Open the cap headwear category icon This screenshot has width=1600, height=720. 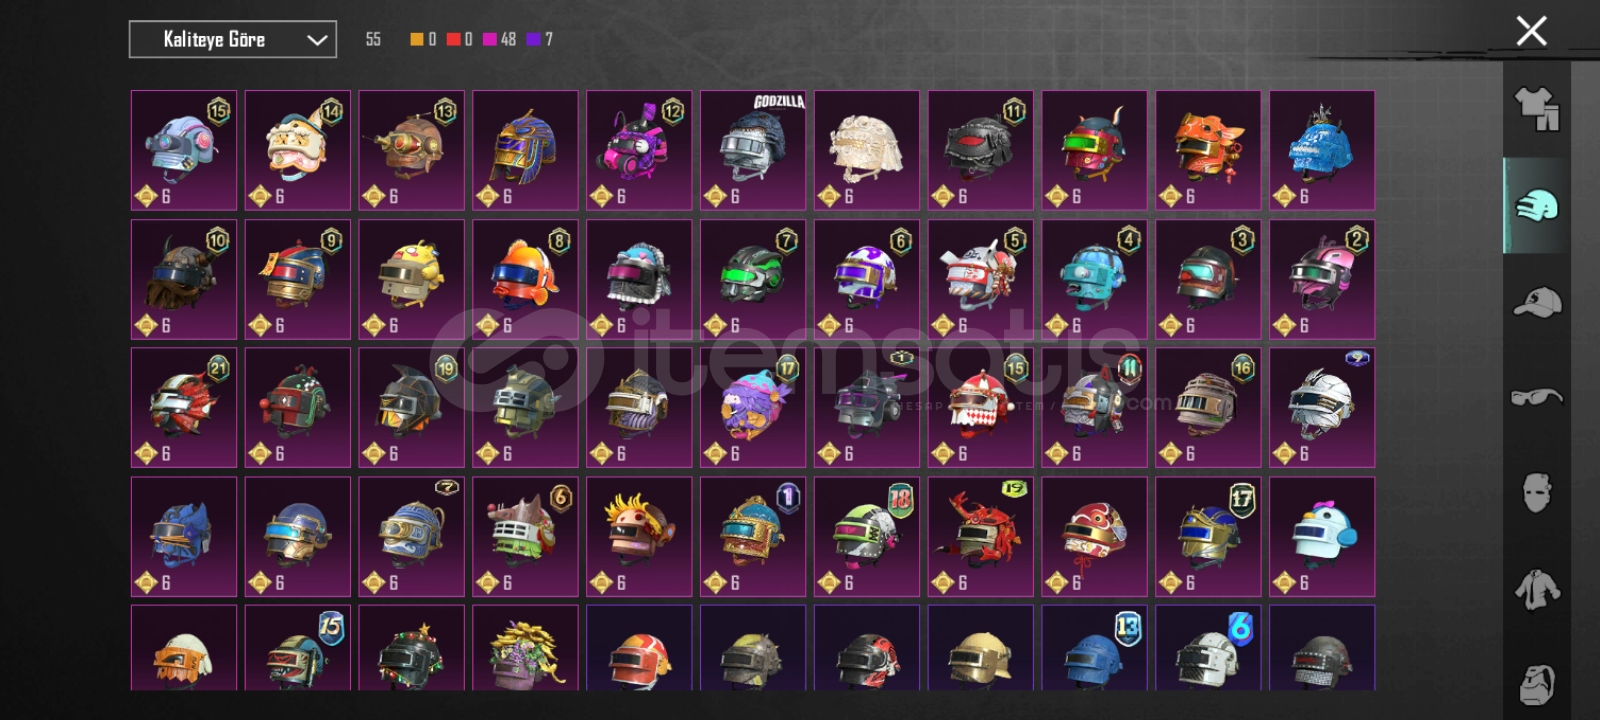(x=1536, y=301)
